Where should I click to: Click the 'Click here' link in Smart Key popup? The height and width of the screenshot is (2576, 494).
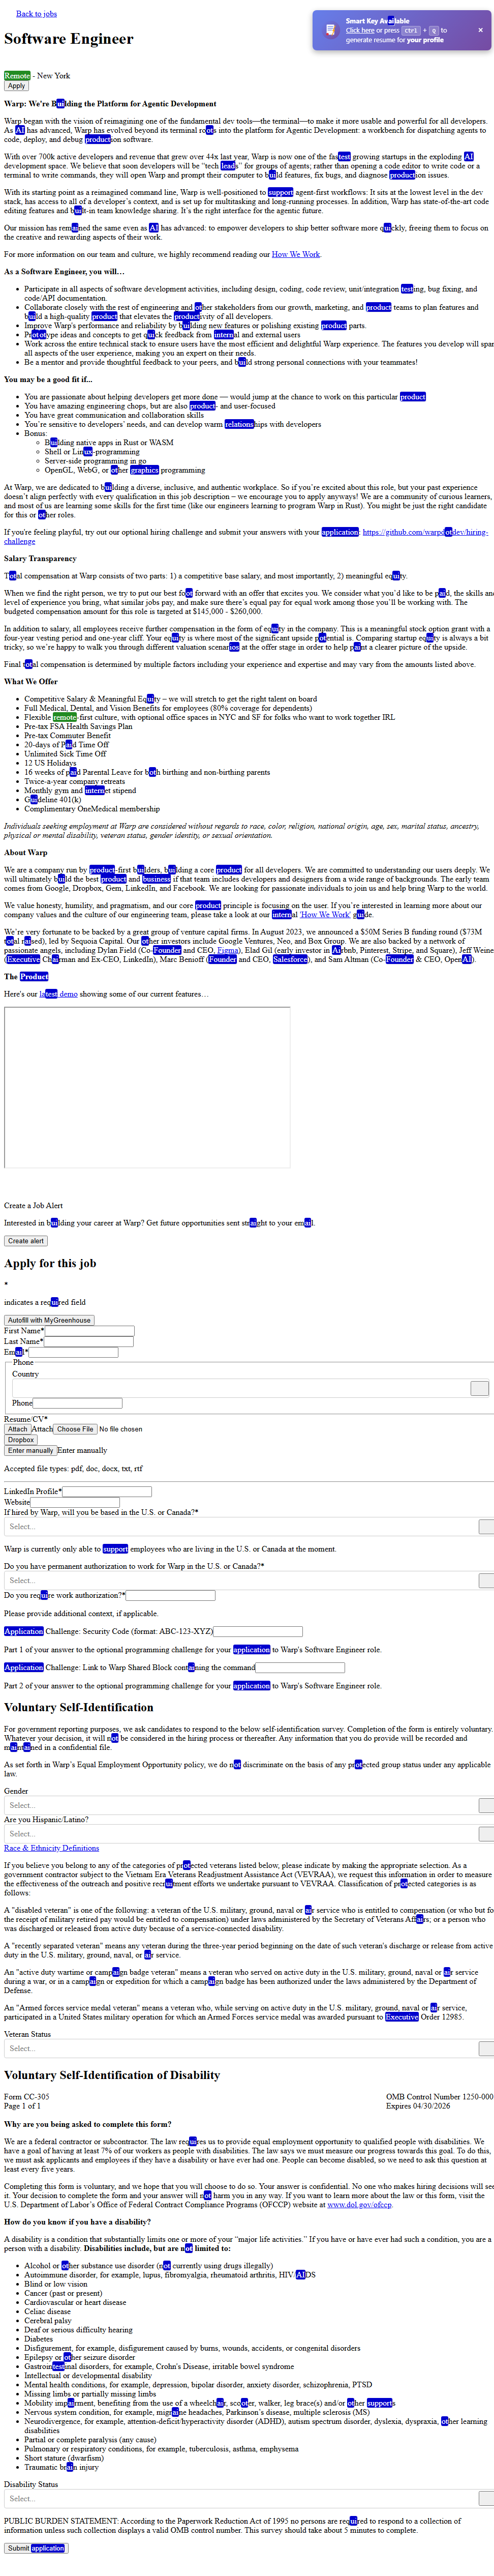click(x=360, y=30)
